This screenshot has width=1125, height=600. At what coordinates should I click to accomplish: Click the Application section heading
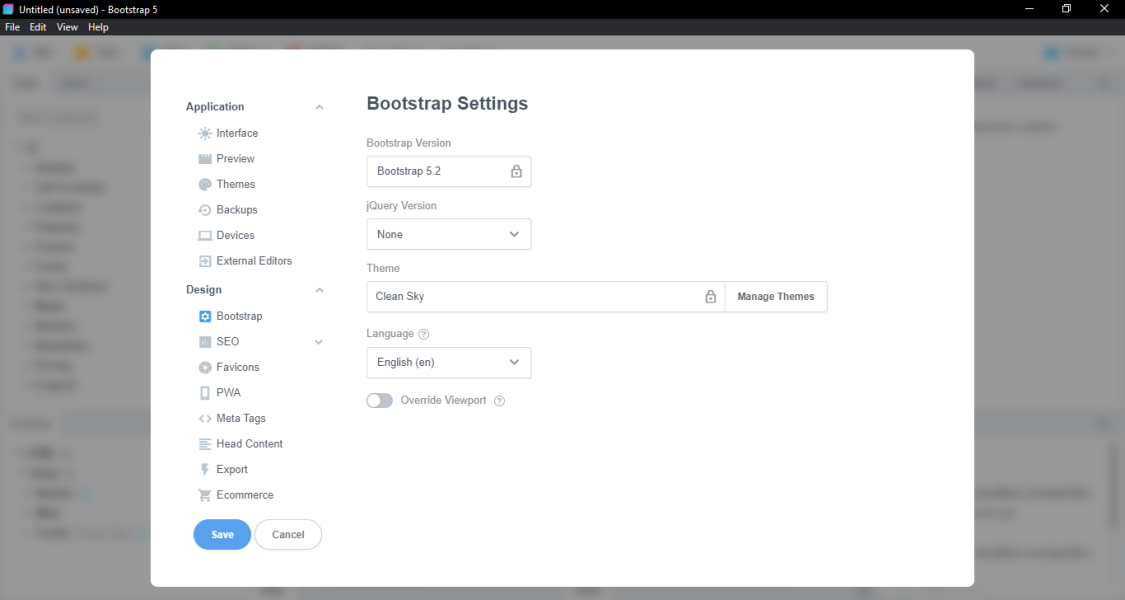[x=215, y=107]
